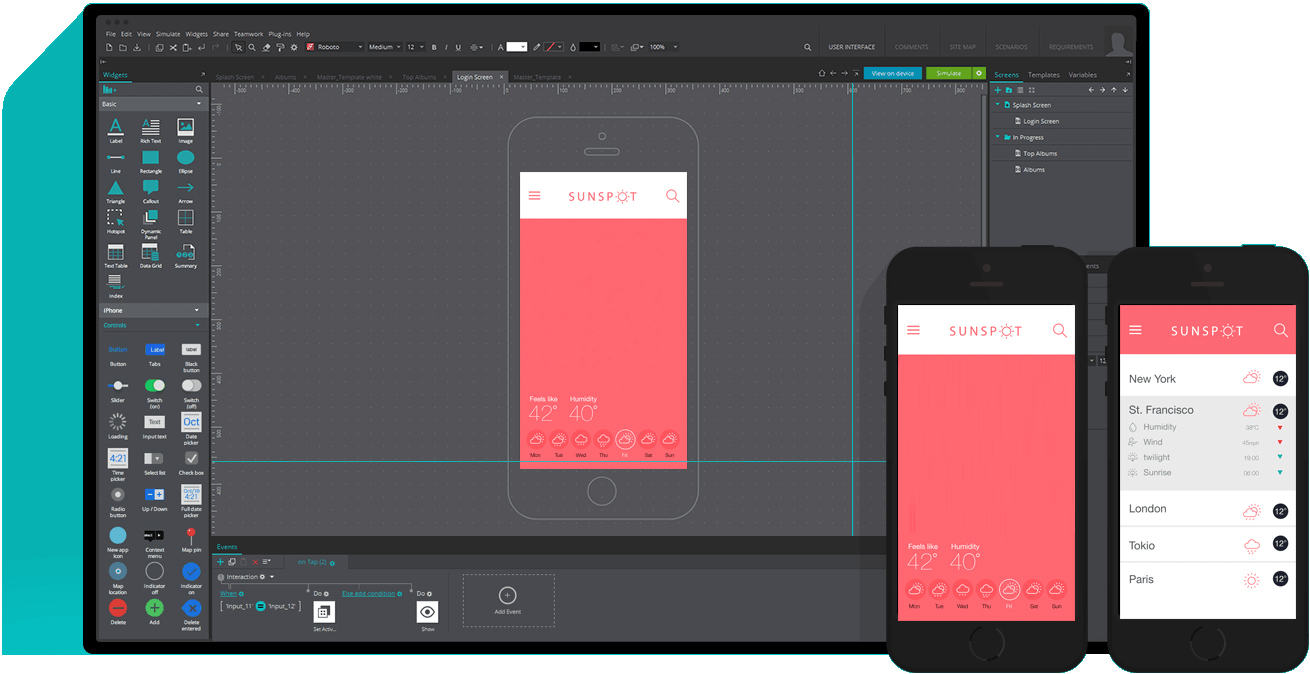Pick the Hotspot widget icon
1310x674 pixels.
[115, 217]
